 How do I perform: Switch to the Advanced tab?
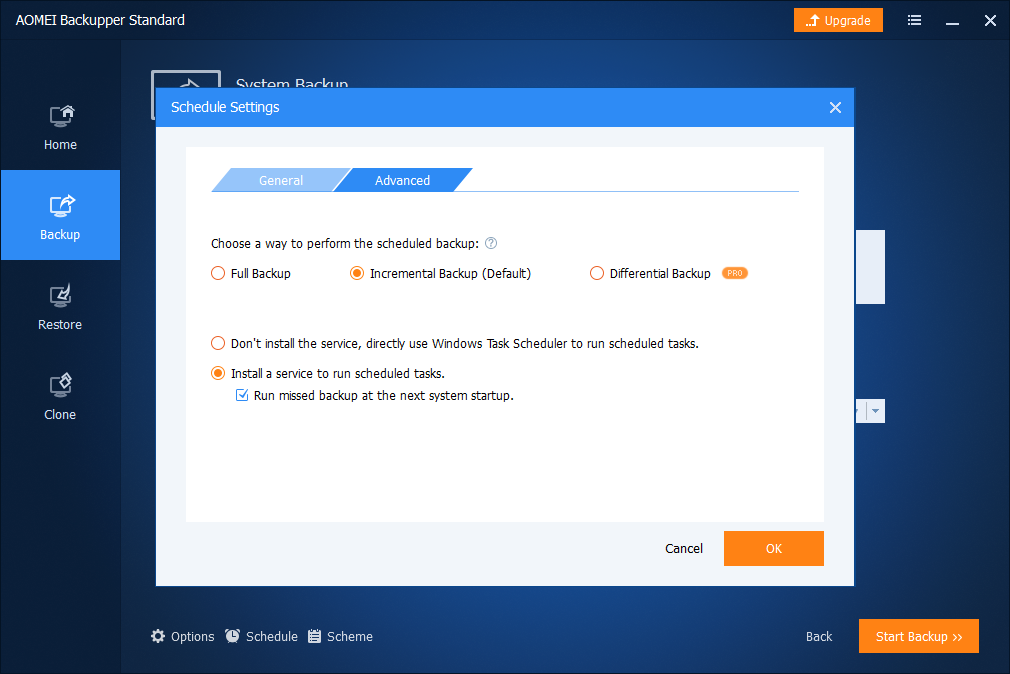pyautogui.click(x=403, y=180)
